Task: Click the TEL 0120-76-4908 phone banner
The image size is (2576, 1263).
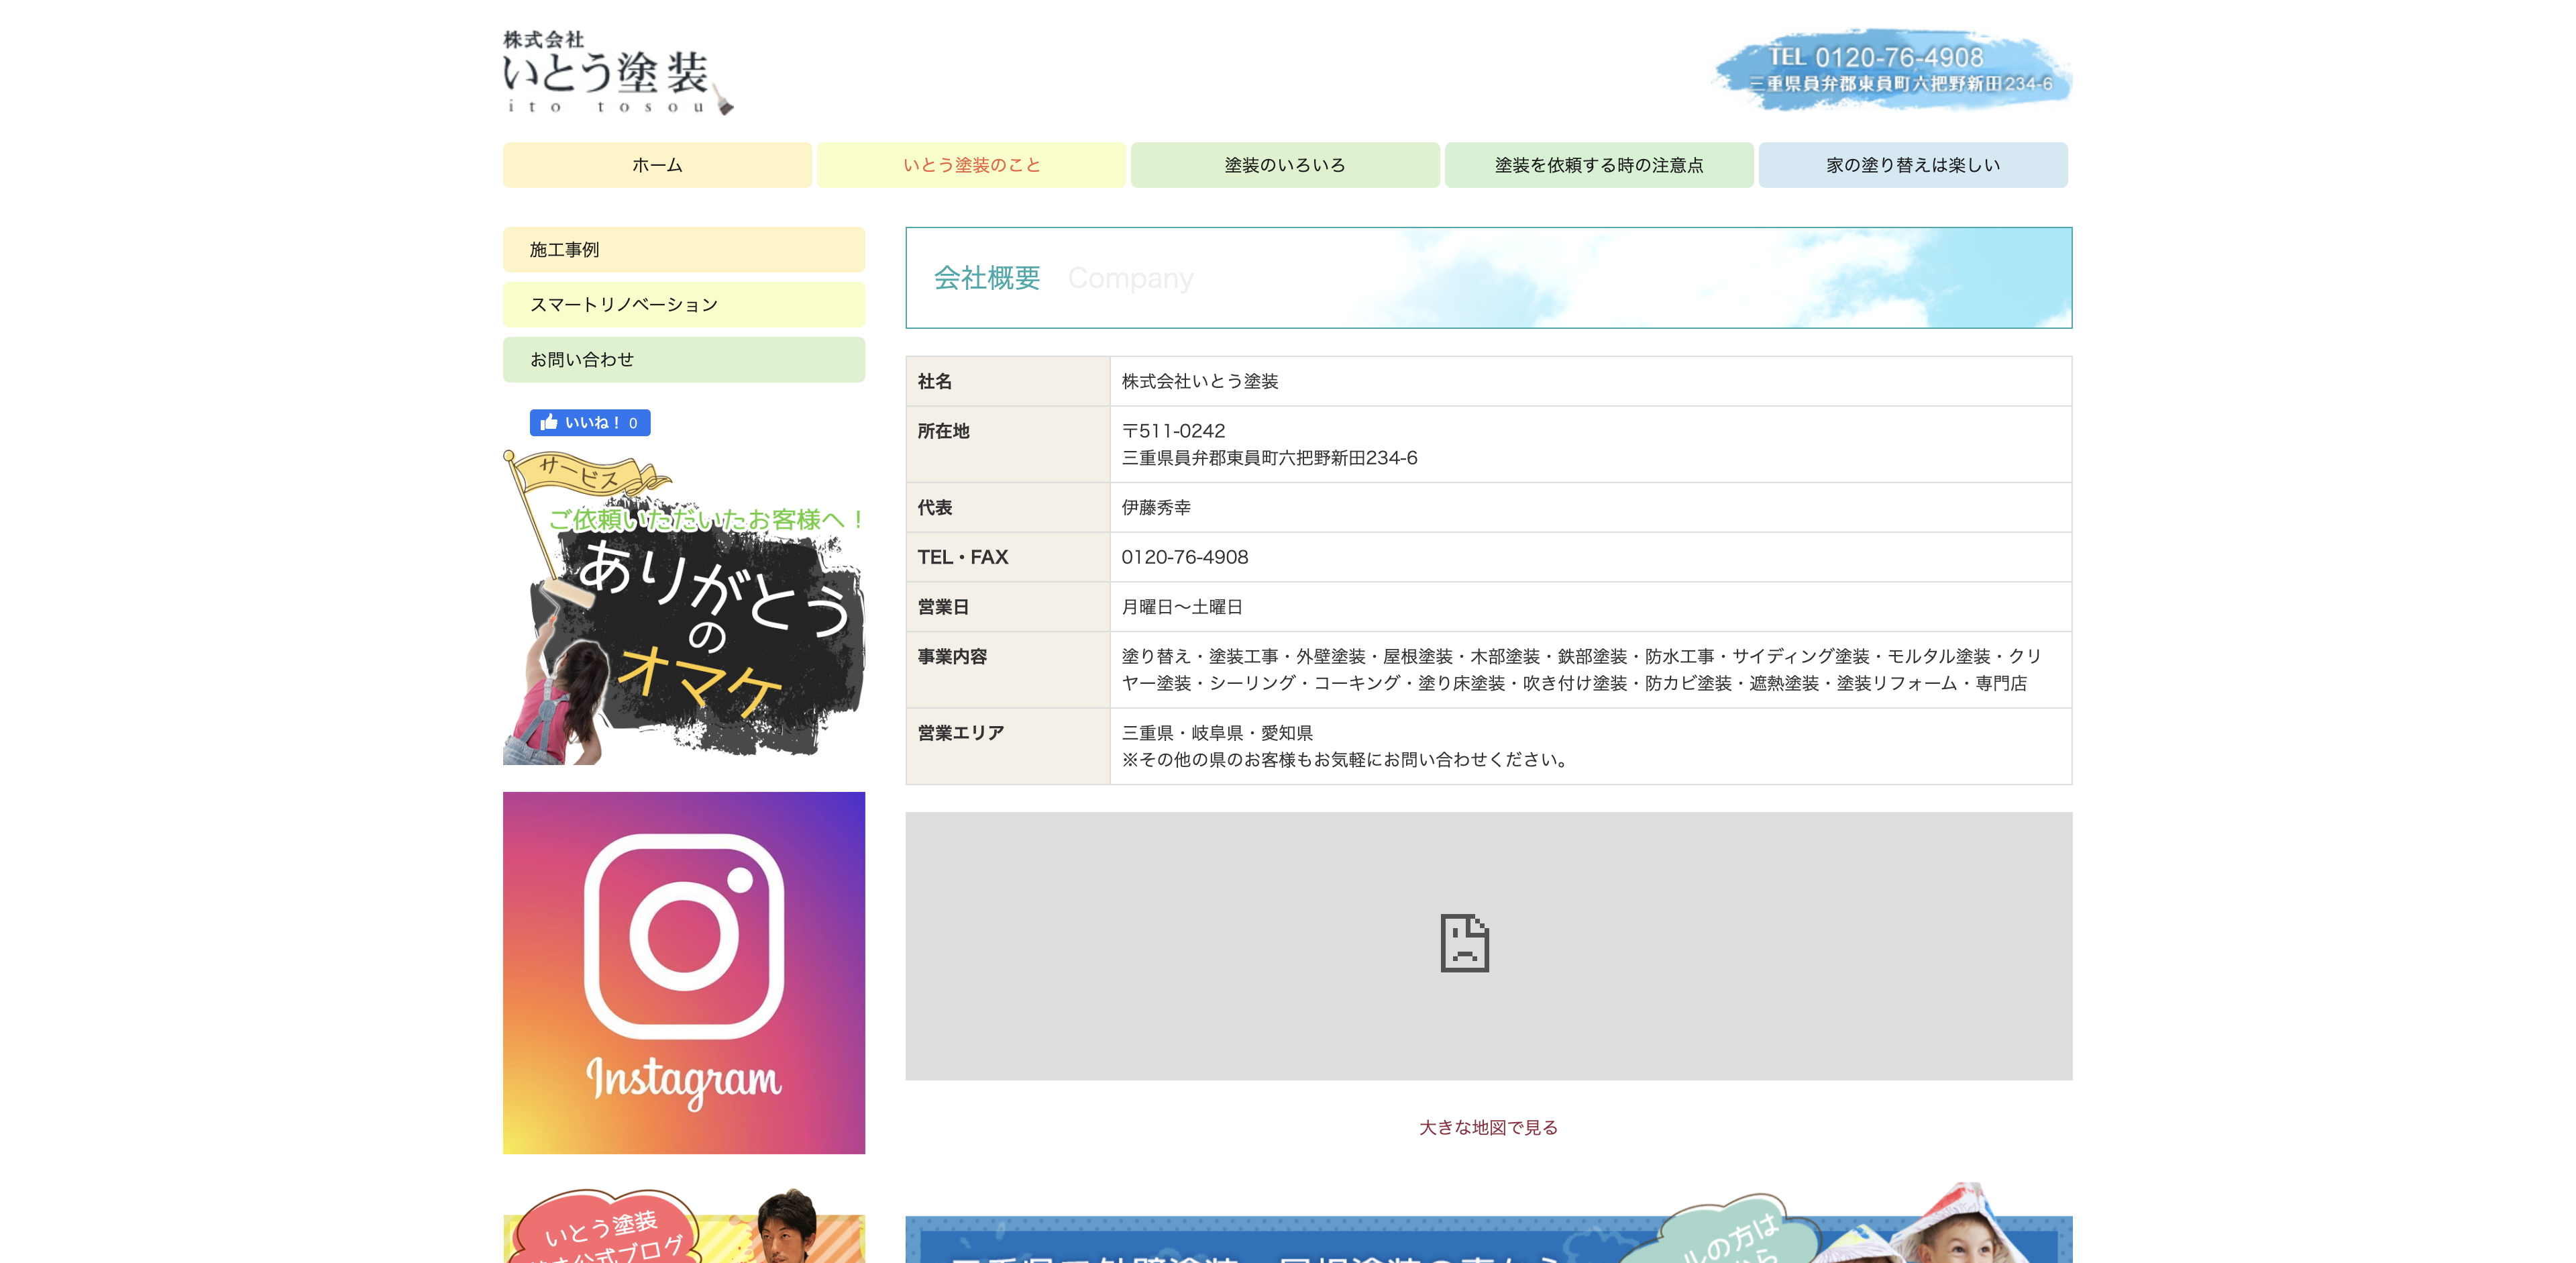Action: point(1893,69)
